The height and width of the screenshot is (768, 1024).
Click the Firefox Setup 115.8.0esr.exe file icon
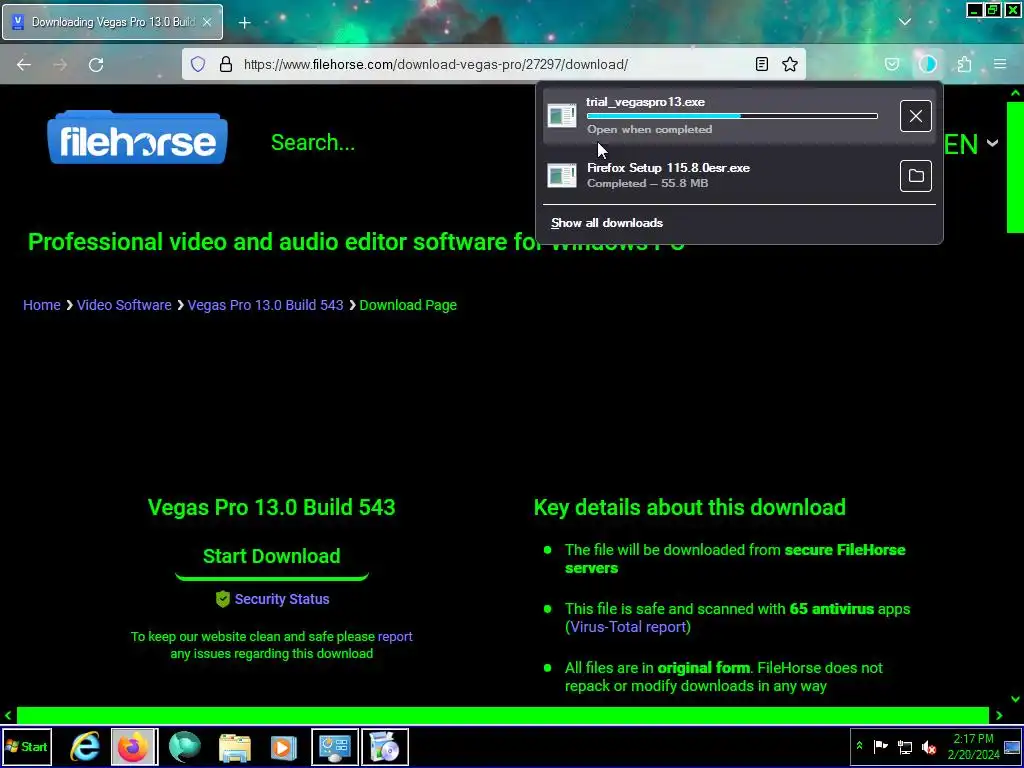pyautogui.click(x=562, y=175)
